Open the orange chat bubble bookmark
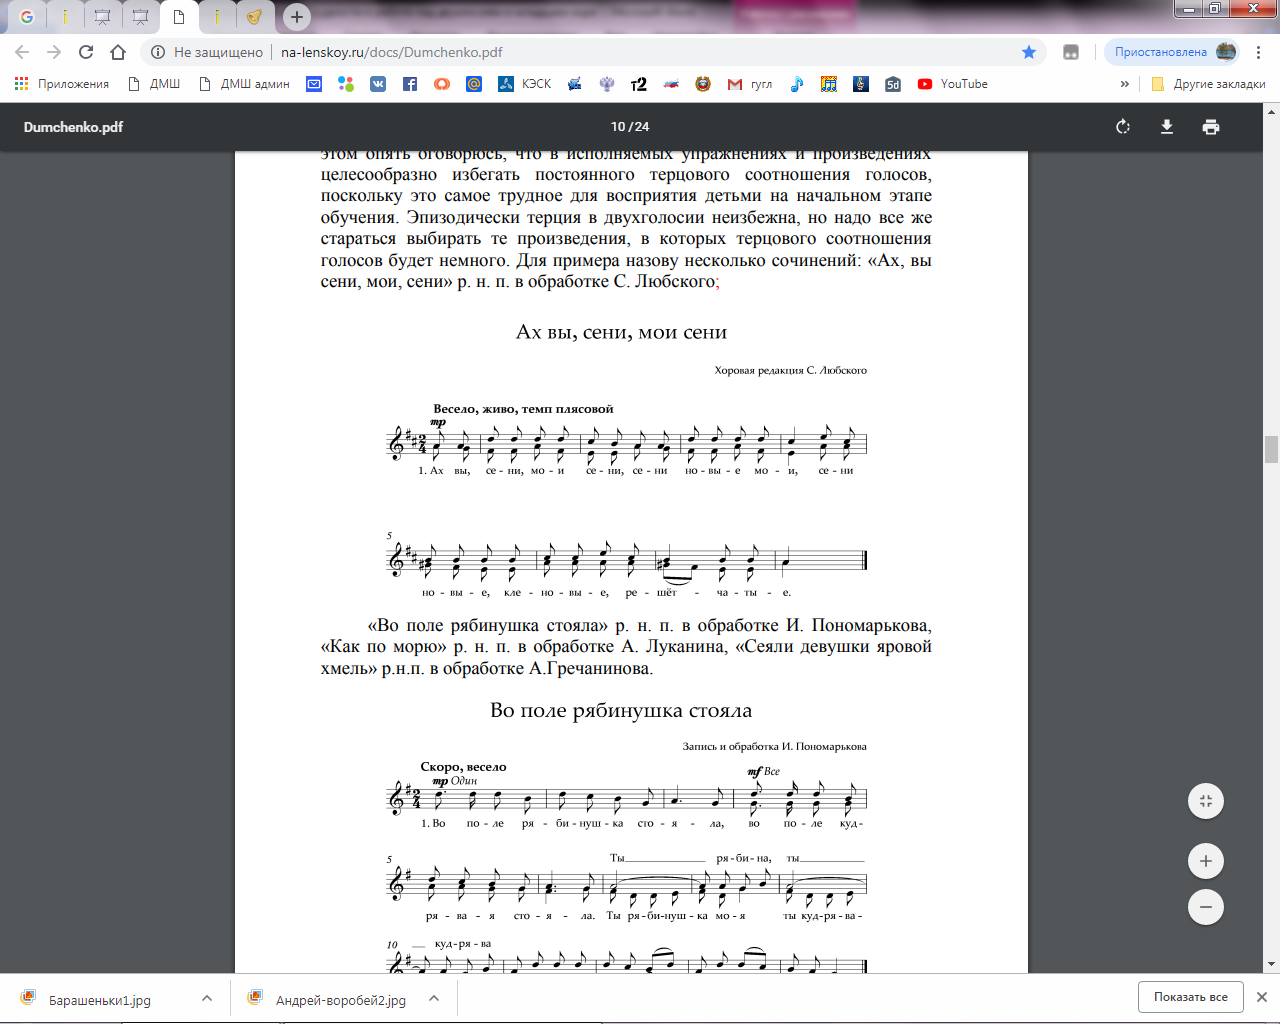 click(x=442, y=84)
